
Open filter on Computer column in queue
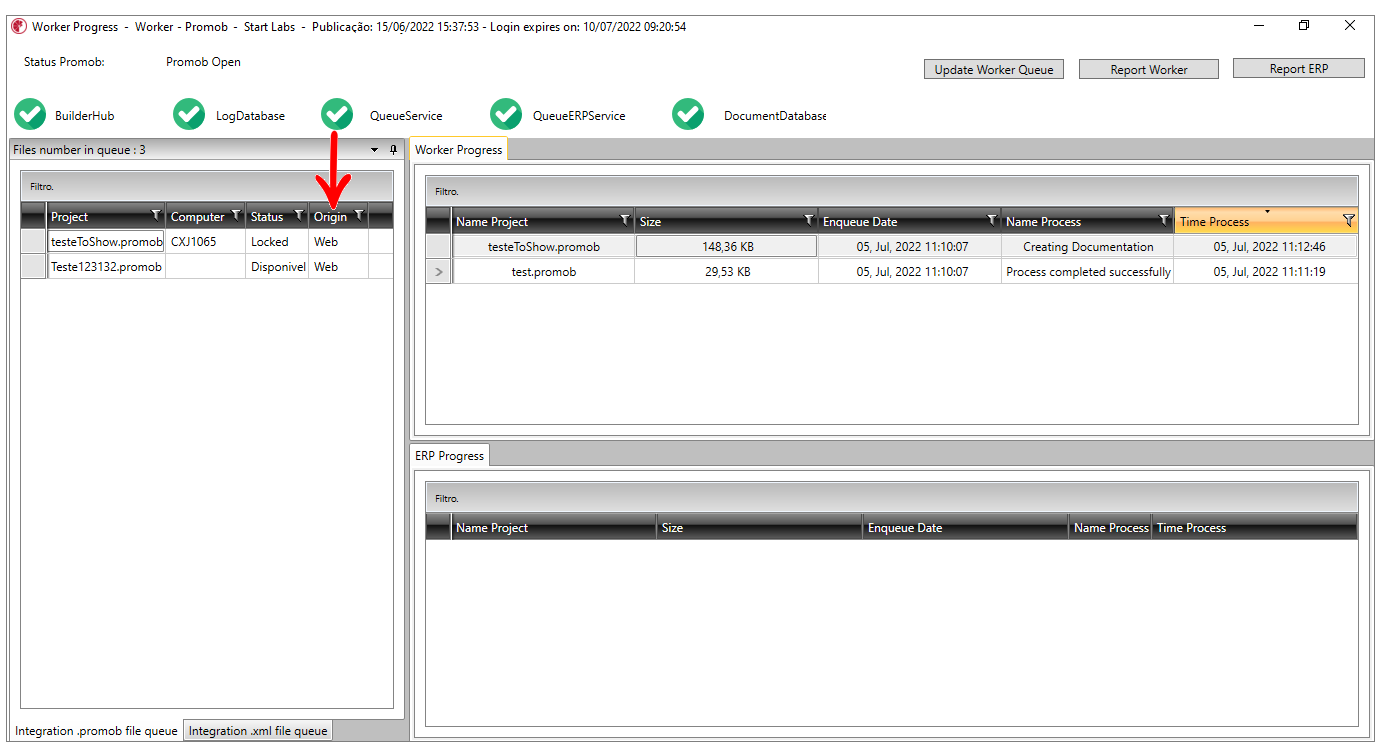(236, 215)
